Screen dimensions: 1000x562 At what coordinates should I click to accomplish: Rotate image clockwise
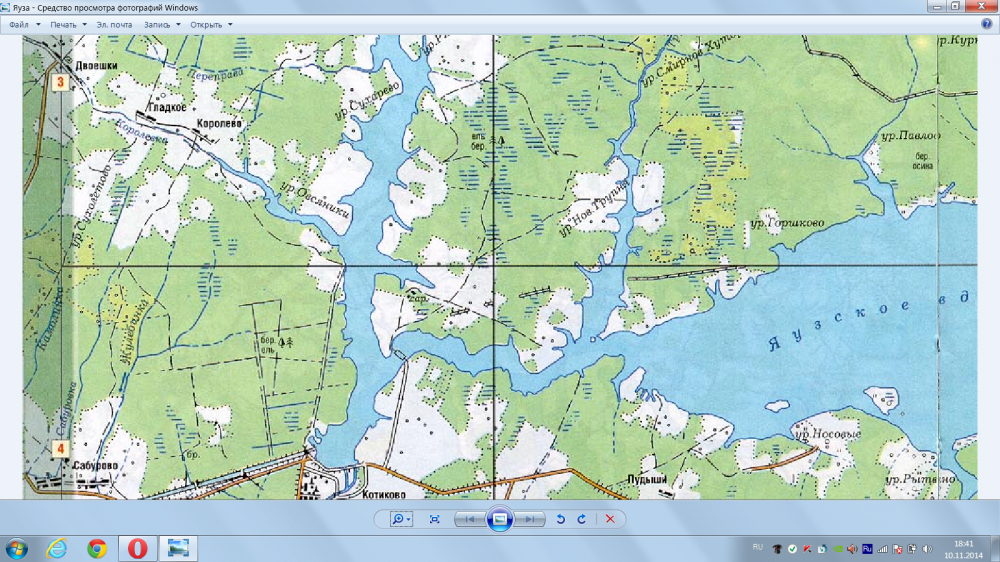581,519
